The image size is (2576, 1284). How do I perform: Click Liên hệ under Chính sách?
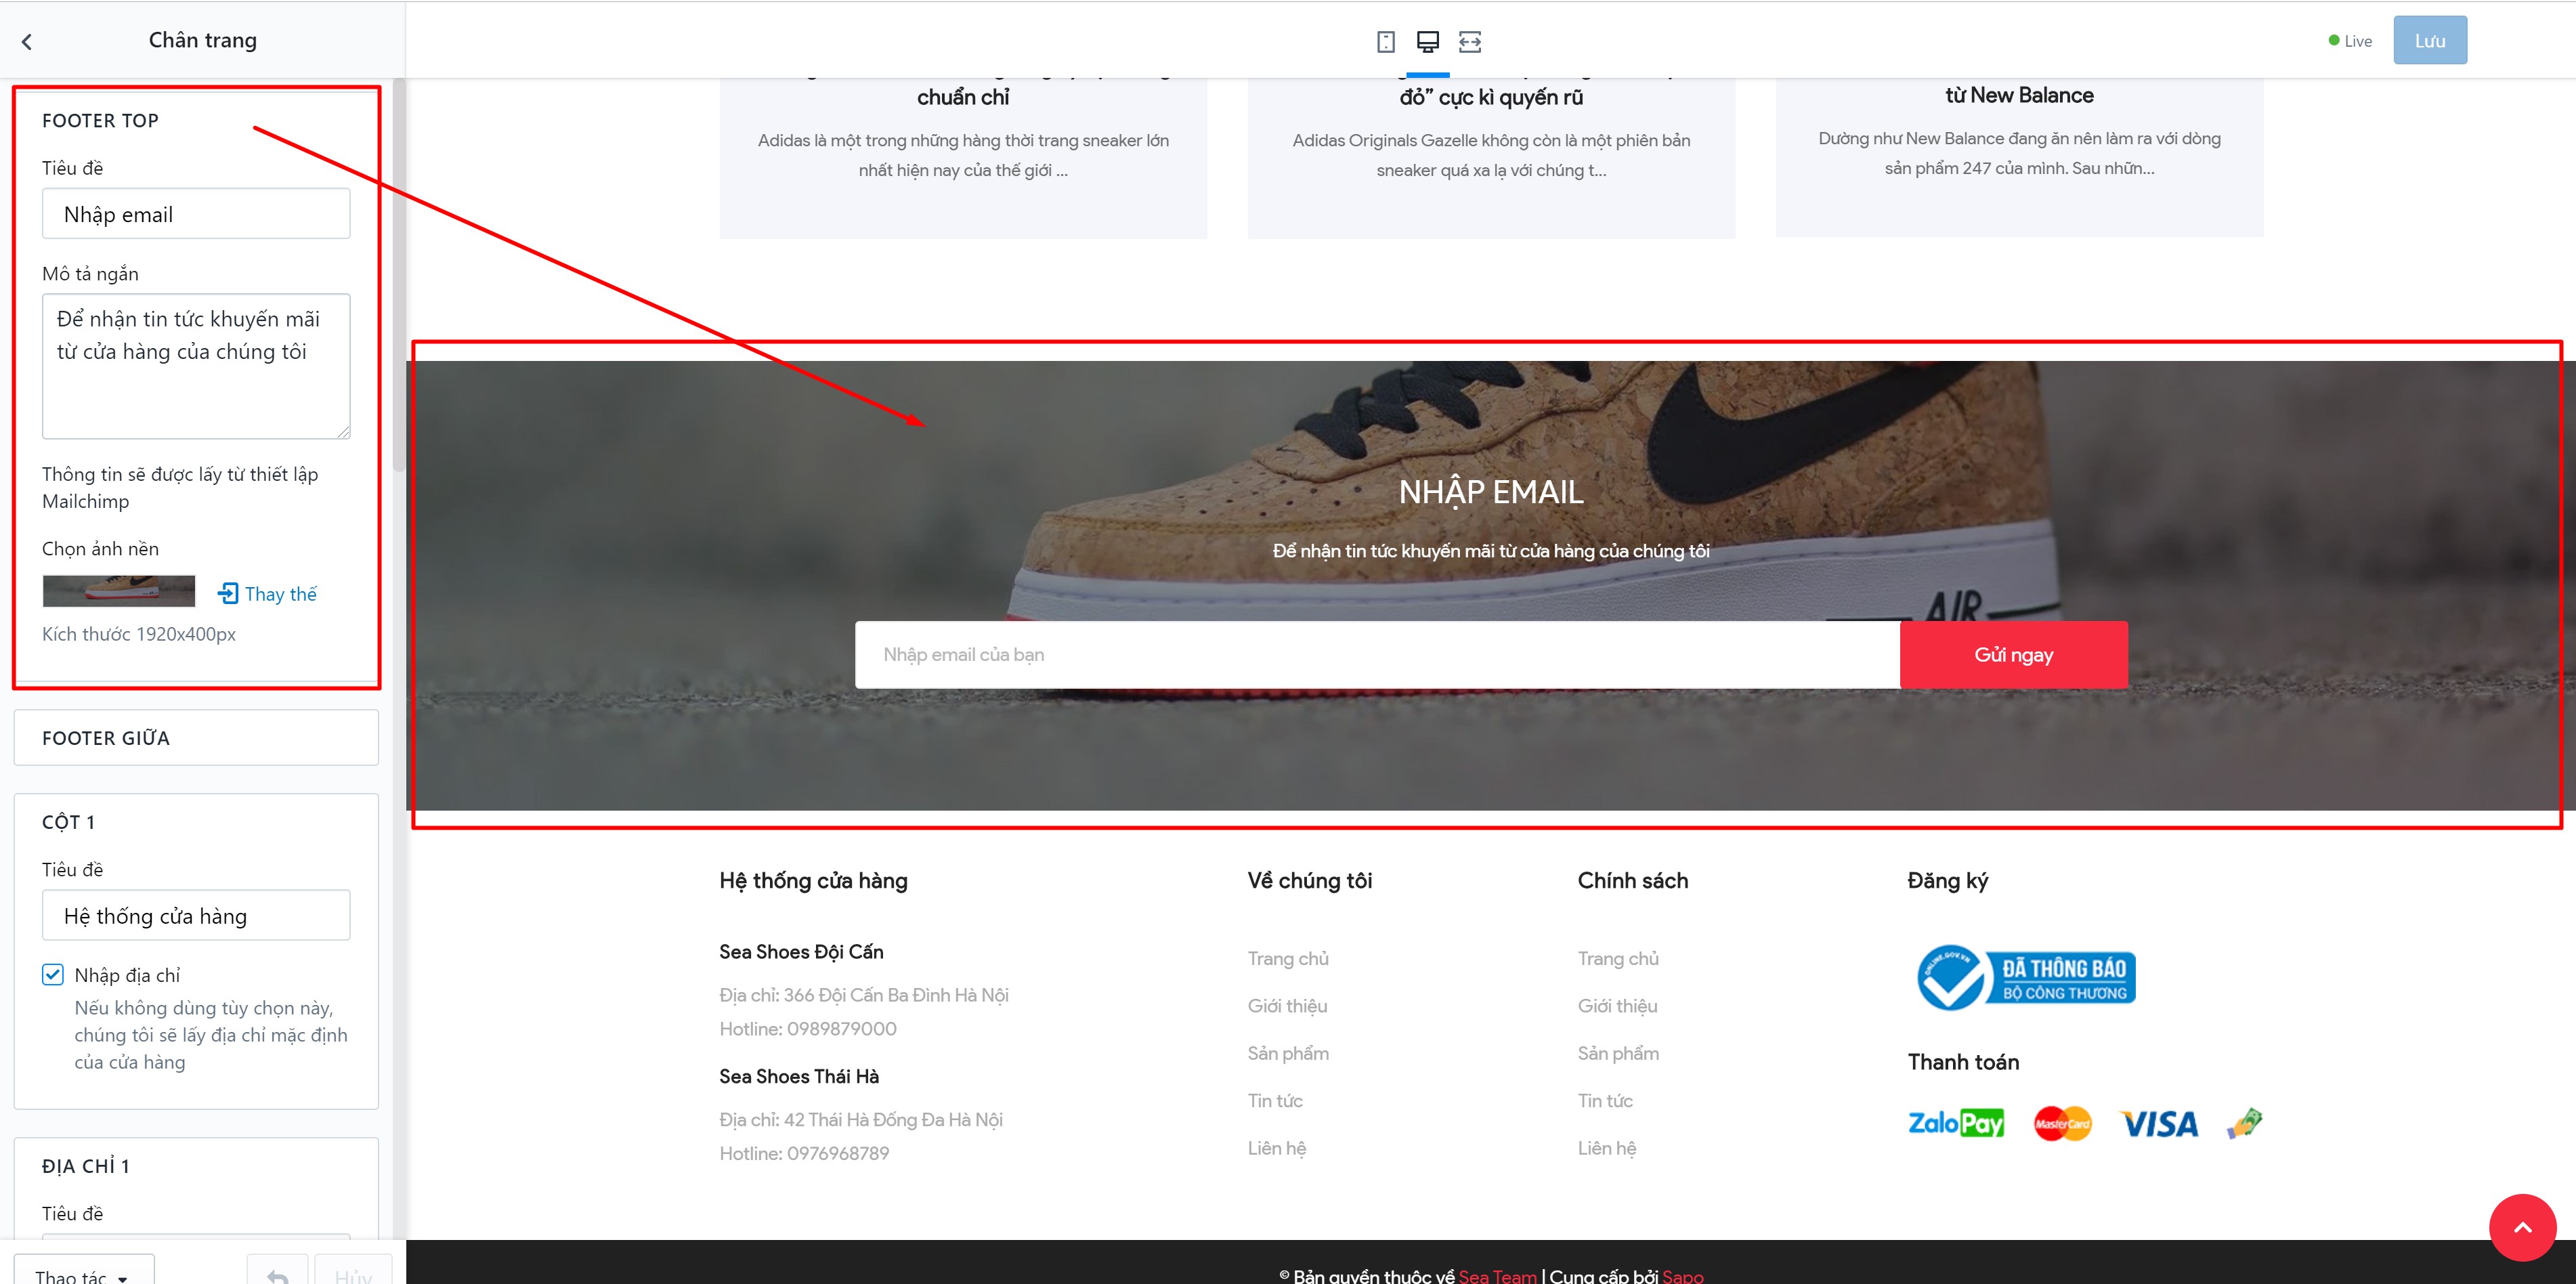pyautogui.click(x=1607, y=1148)
